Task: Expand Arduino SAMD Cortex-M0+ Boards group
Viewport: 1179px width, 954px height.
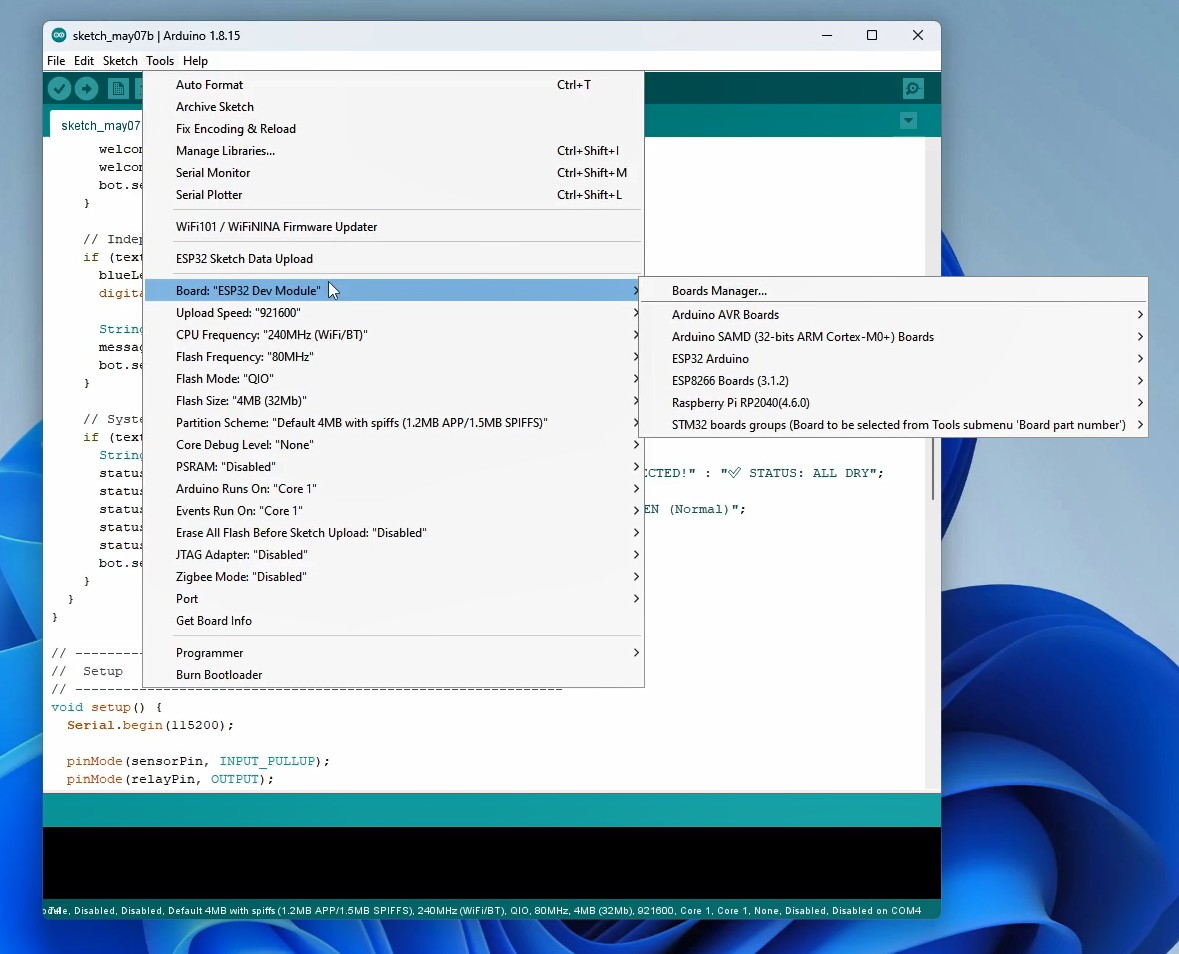Action: coord(893,337)
